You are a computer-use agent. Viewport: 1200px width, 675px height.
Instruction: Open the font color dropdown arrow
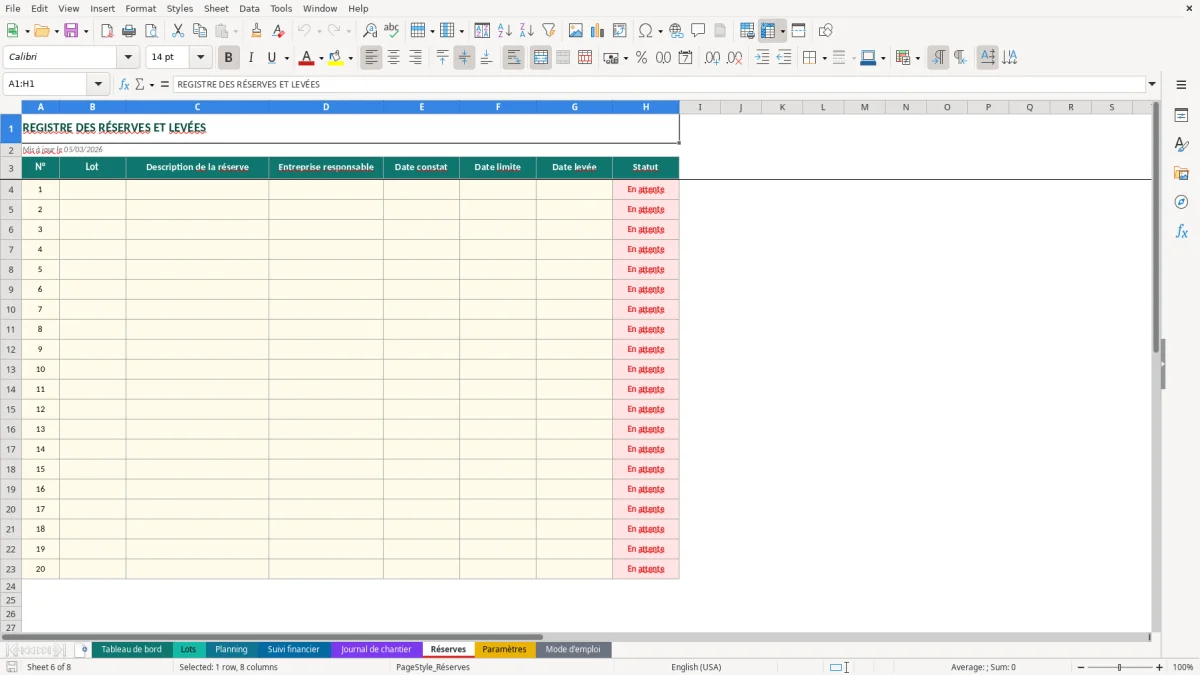(321, 58)
